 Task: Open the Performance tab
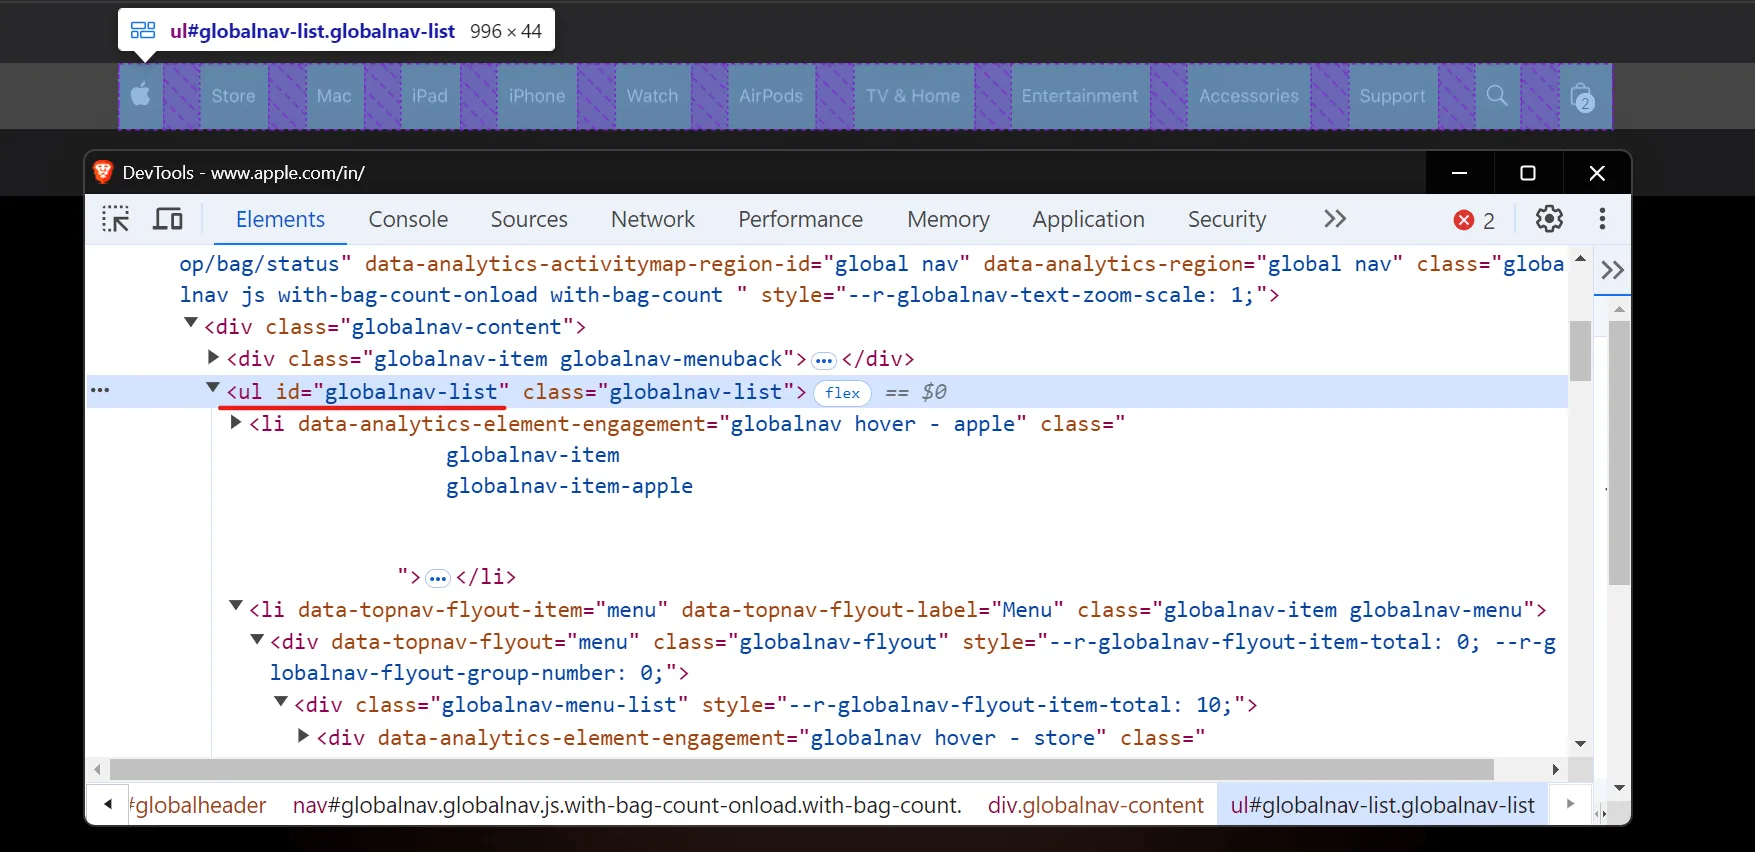(x=800, y=219)
